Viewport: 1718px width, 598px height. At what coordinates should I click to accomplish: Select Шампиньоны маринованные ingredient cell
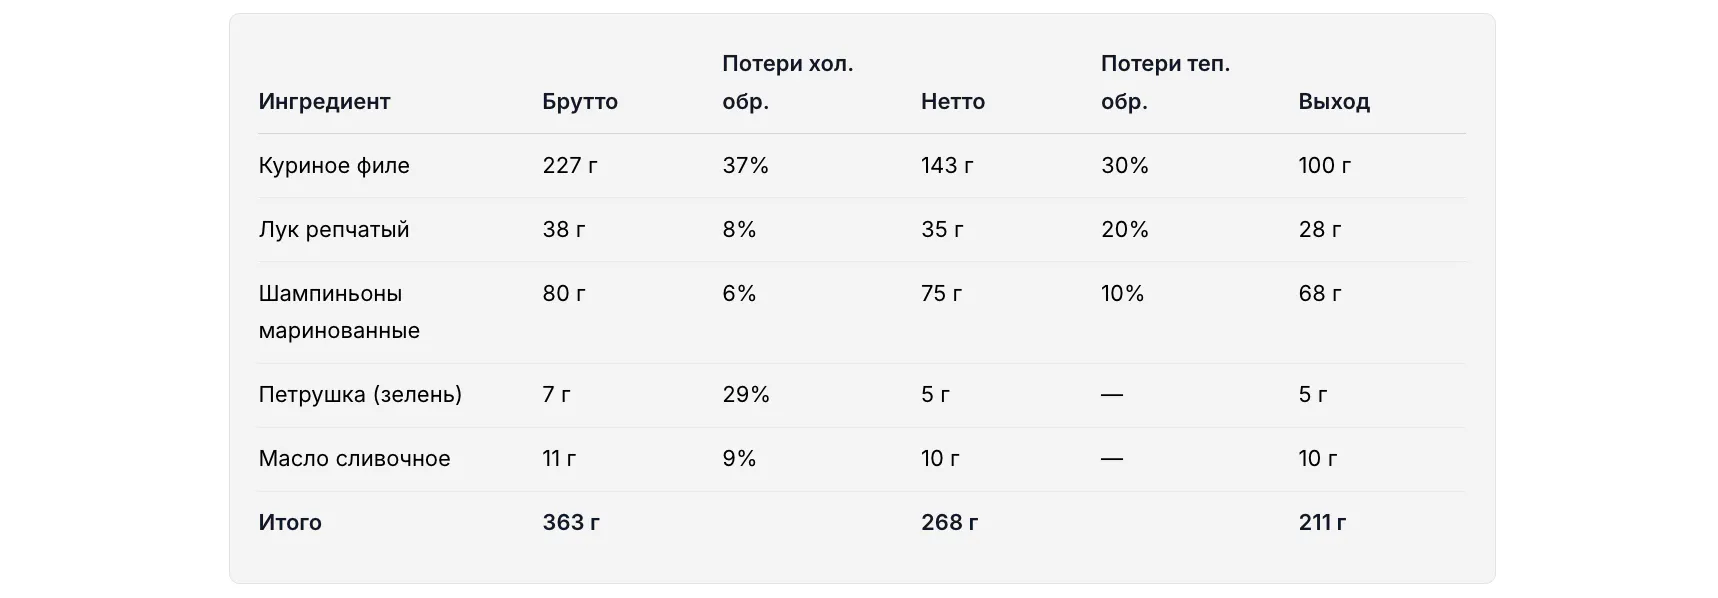(339, 312)
